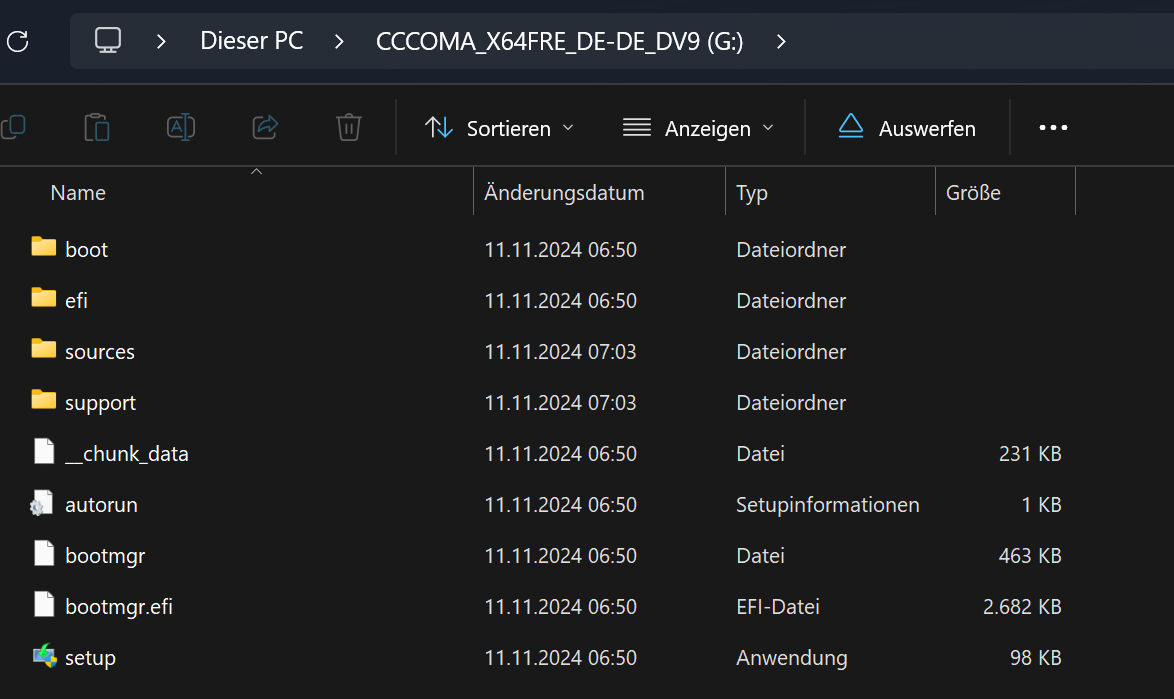Click the copy icon in toolbar

click(13, 127)
